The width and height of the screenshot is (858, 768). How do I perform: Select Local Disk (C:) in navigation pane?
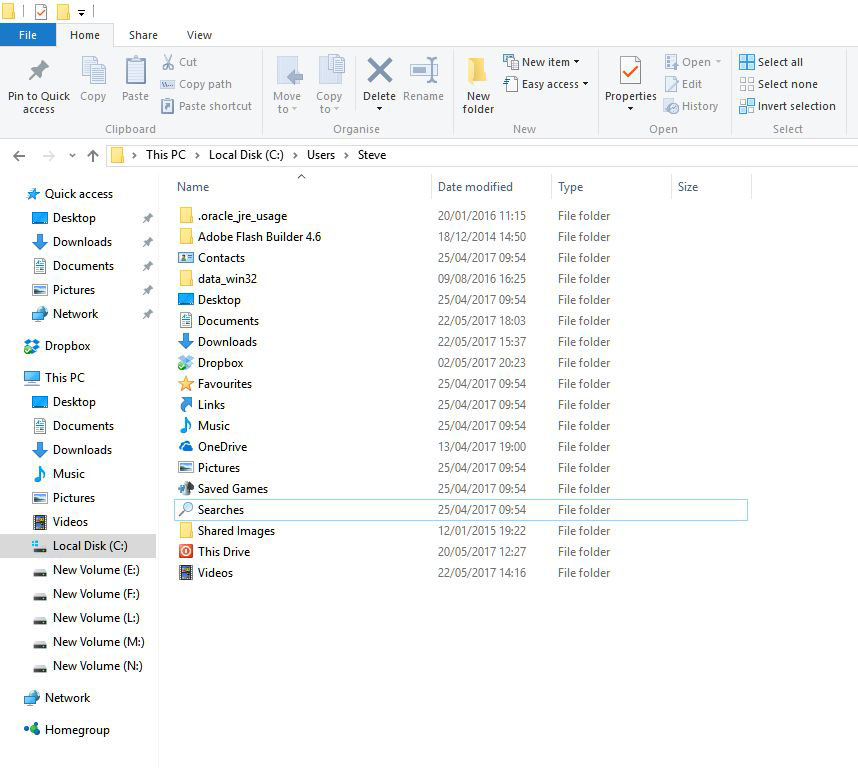tap(78, 546)
